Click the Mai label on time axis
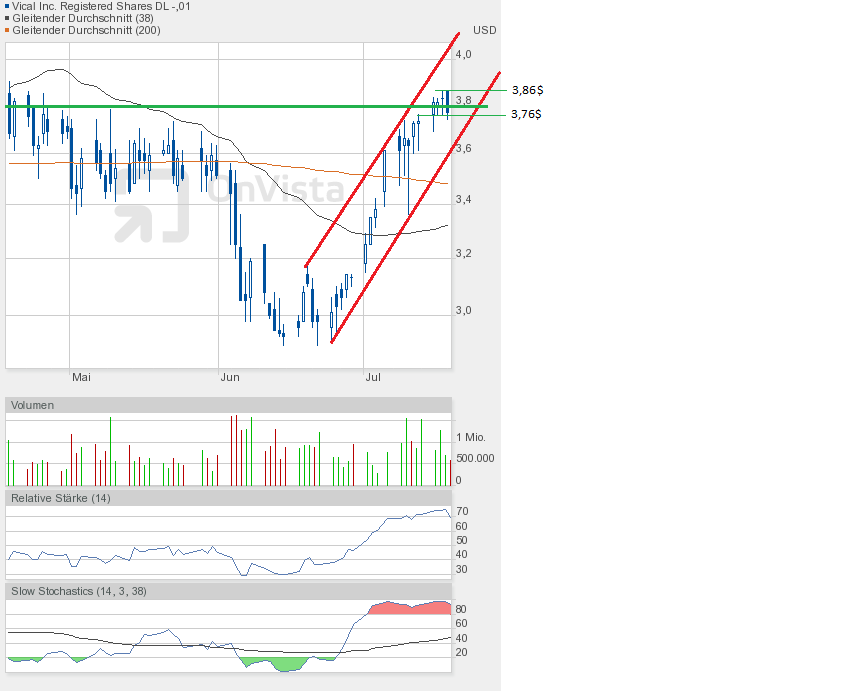The height and width of the screenshot is (691, 850). coord(81,377)
